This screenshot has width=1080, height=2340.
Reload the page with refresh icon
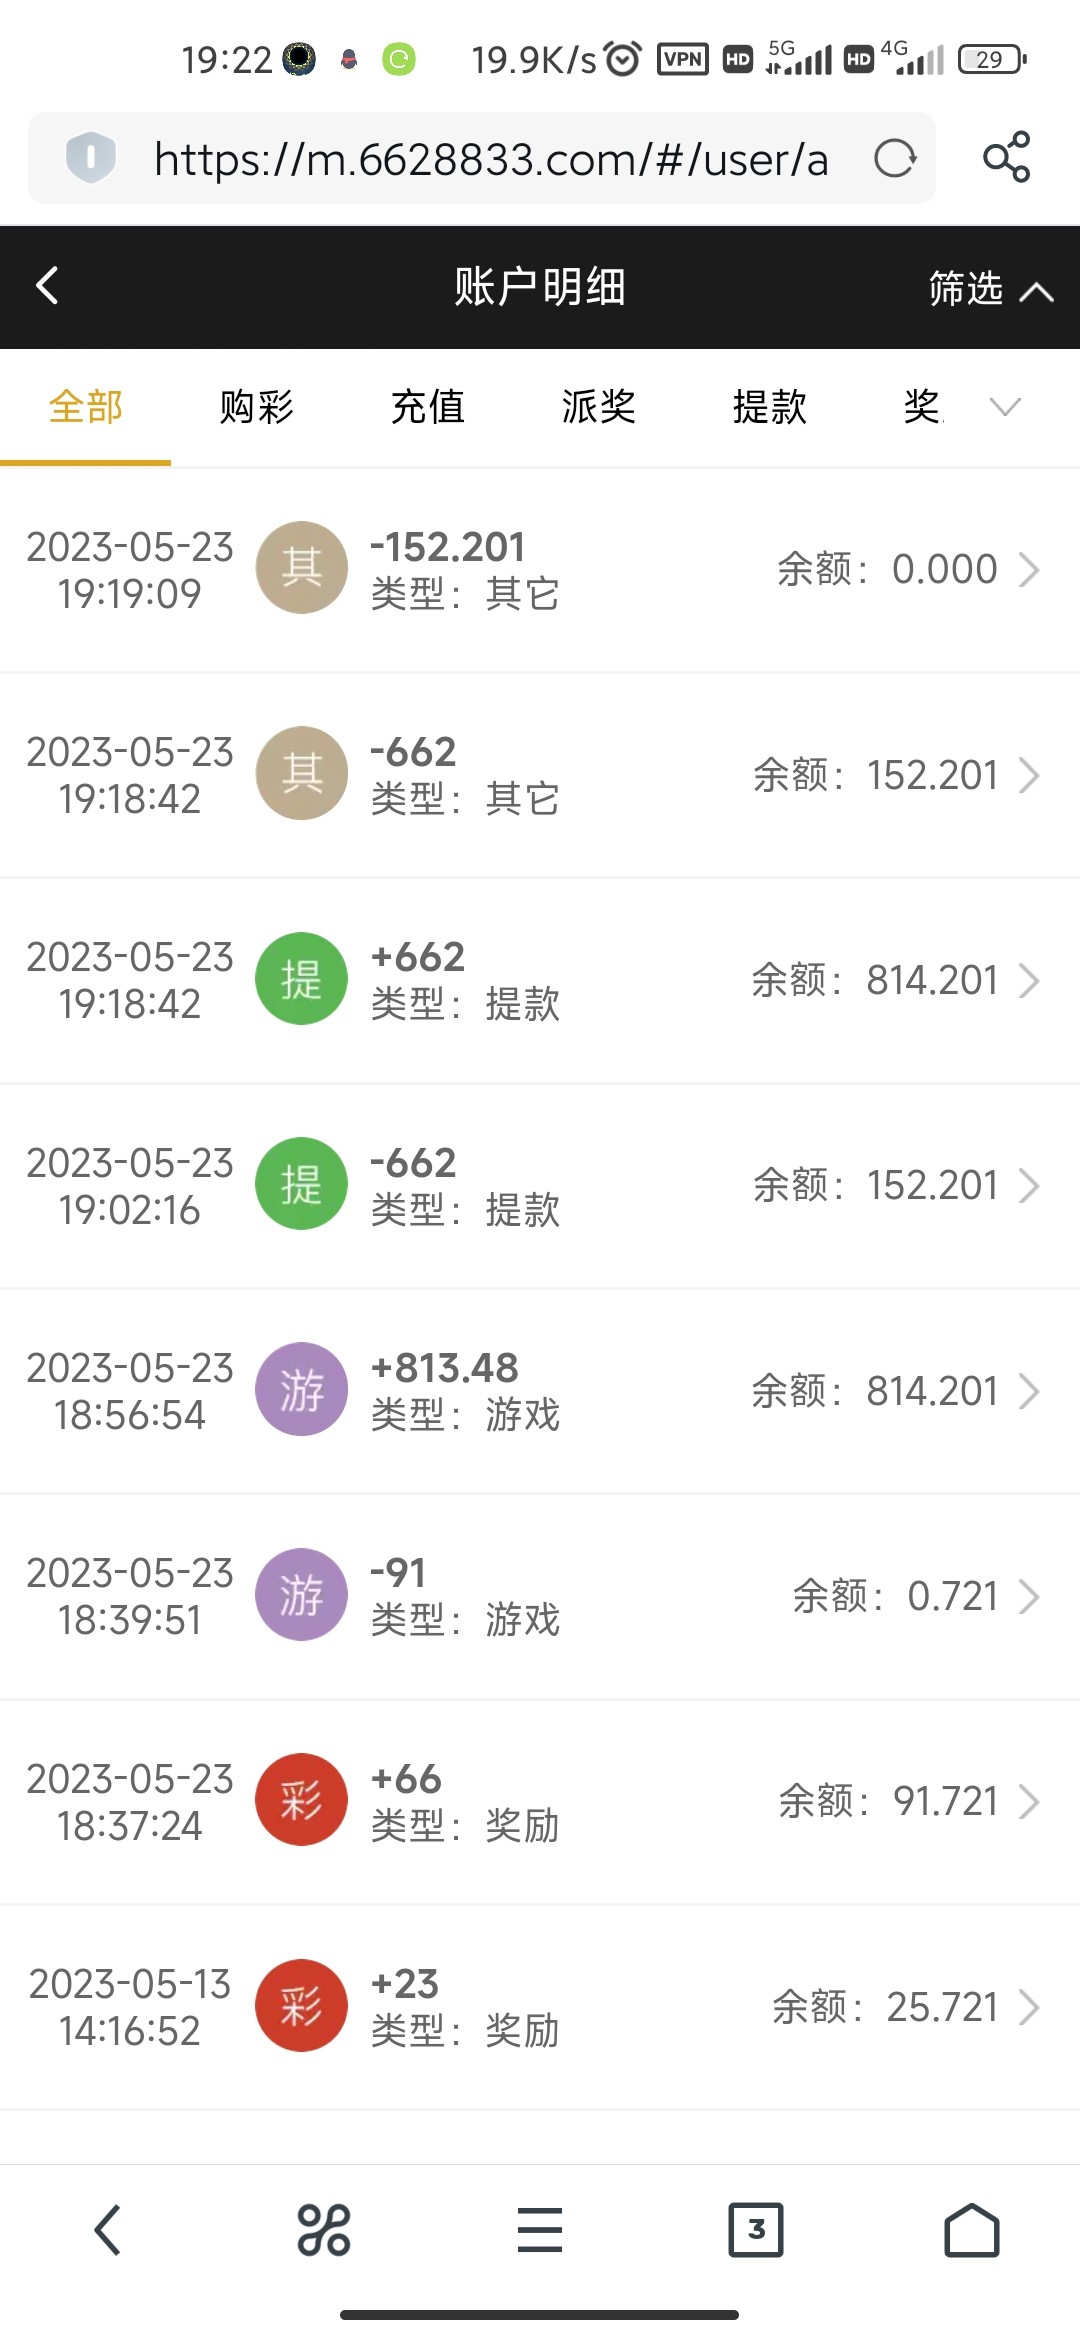pyautogui.click(x=894, y=158)
